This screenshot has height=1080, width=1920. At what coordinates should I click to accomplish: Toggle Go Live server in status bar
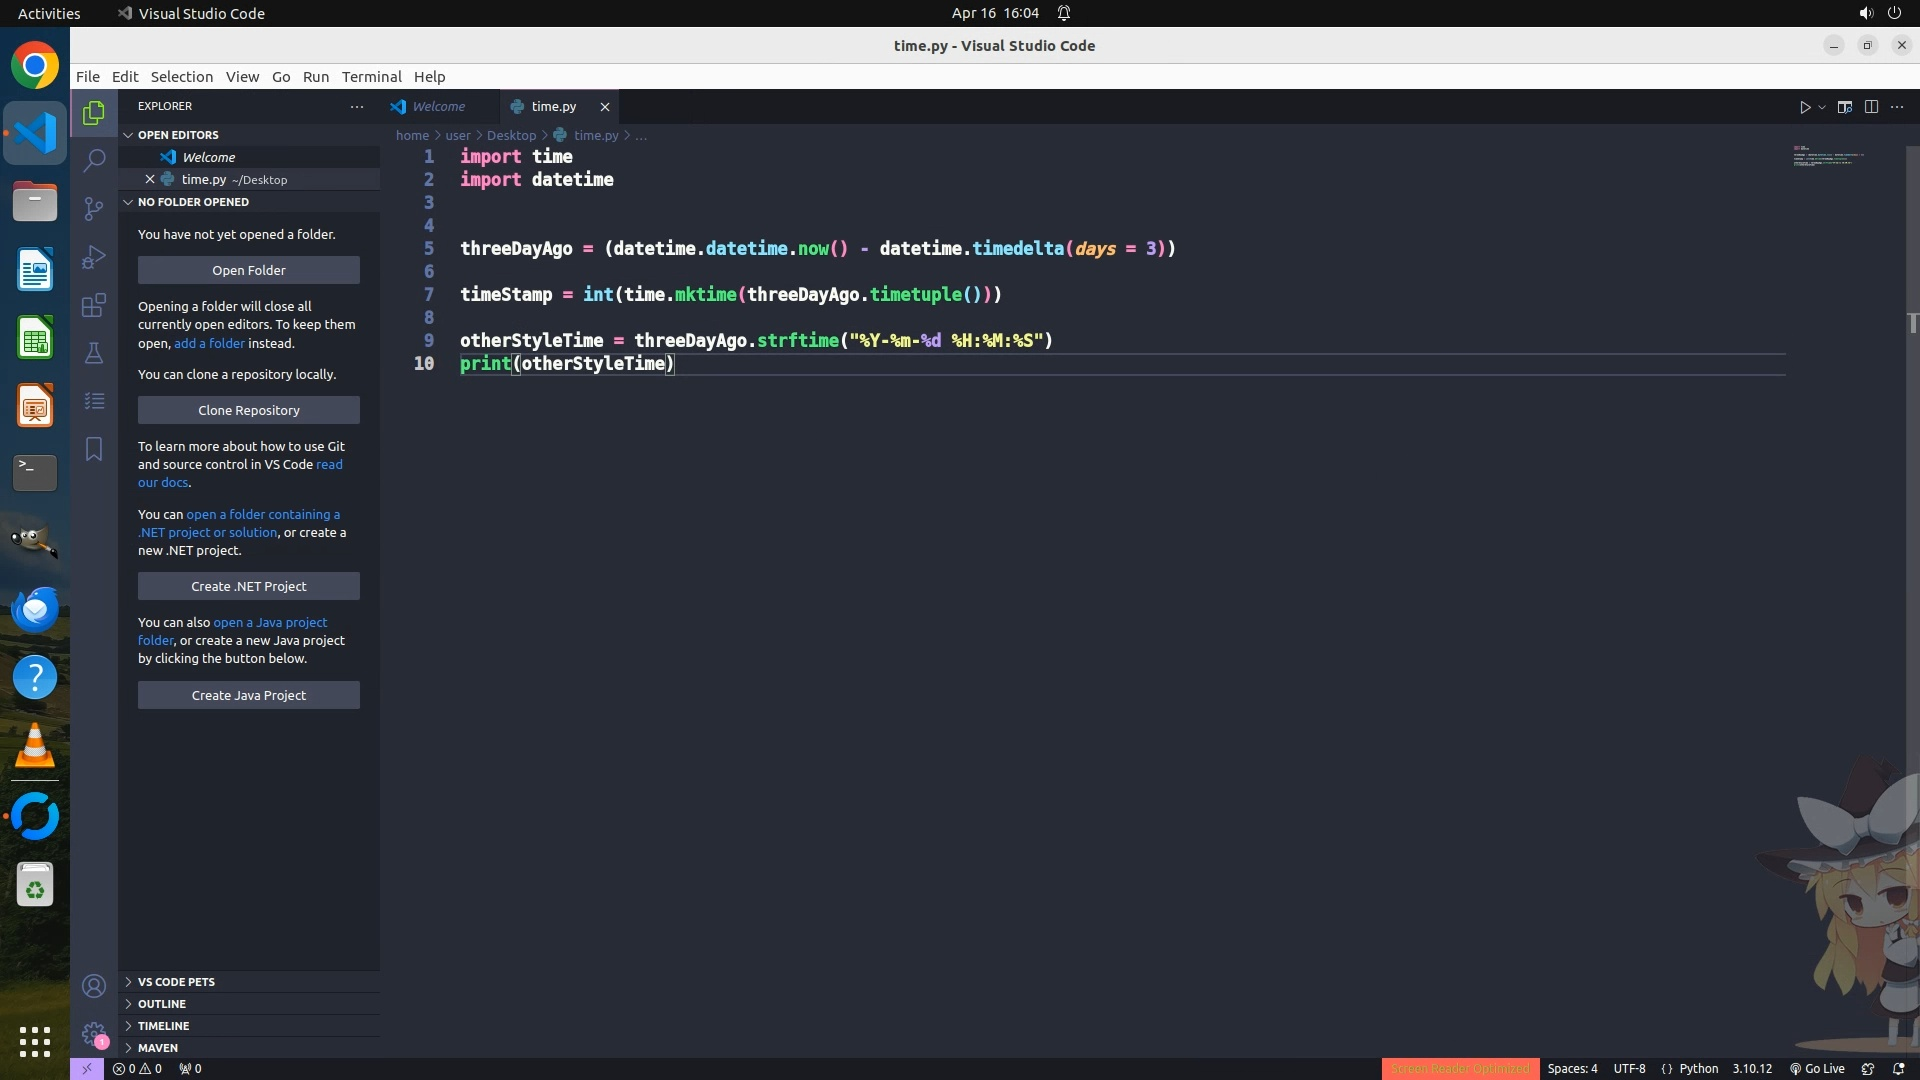[1817, 1069]
